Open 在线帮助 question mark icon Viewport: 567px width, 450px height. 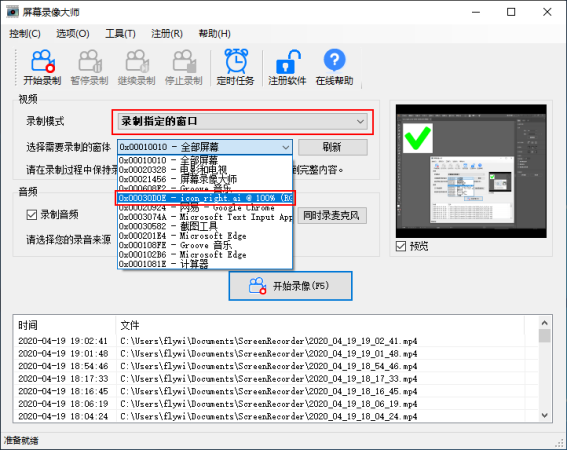(334, 60)
